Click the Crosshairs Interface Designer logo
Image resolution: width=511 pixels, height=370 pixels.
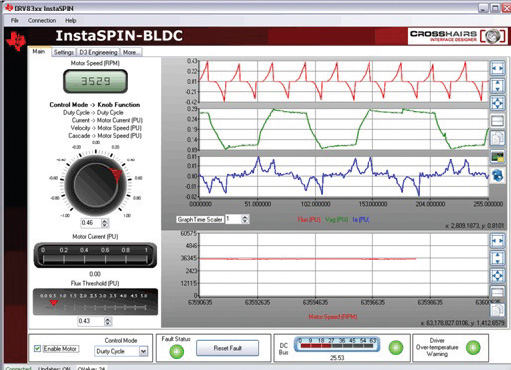(x=457, y=36)
